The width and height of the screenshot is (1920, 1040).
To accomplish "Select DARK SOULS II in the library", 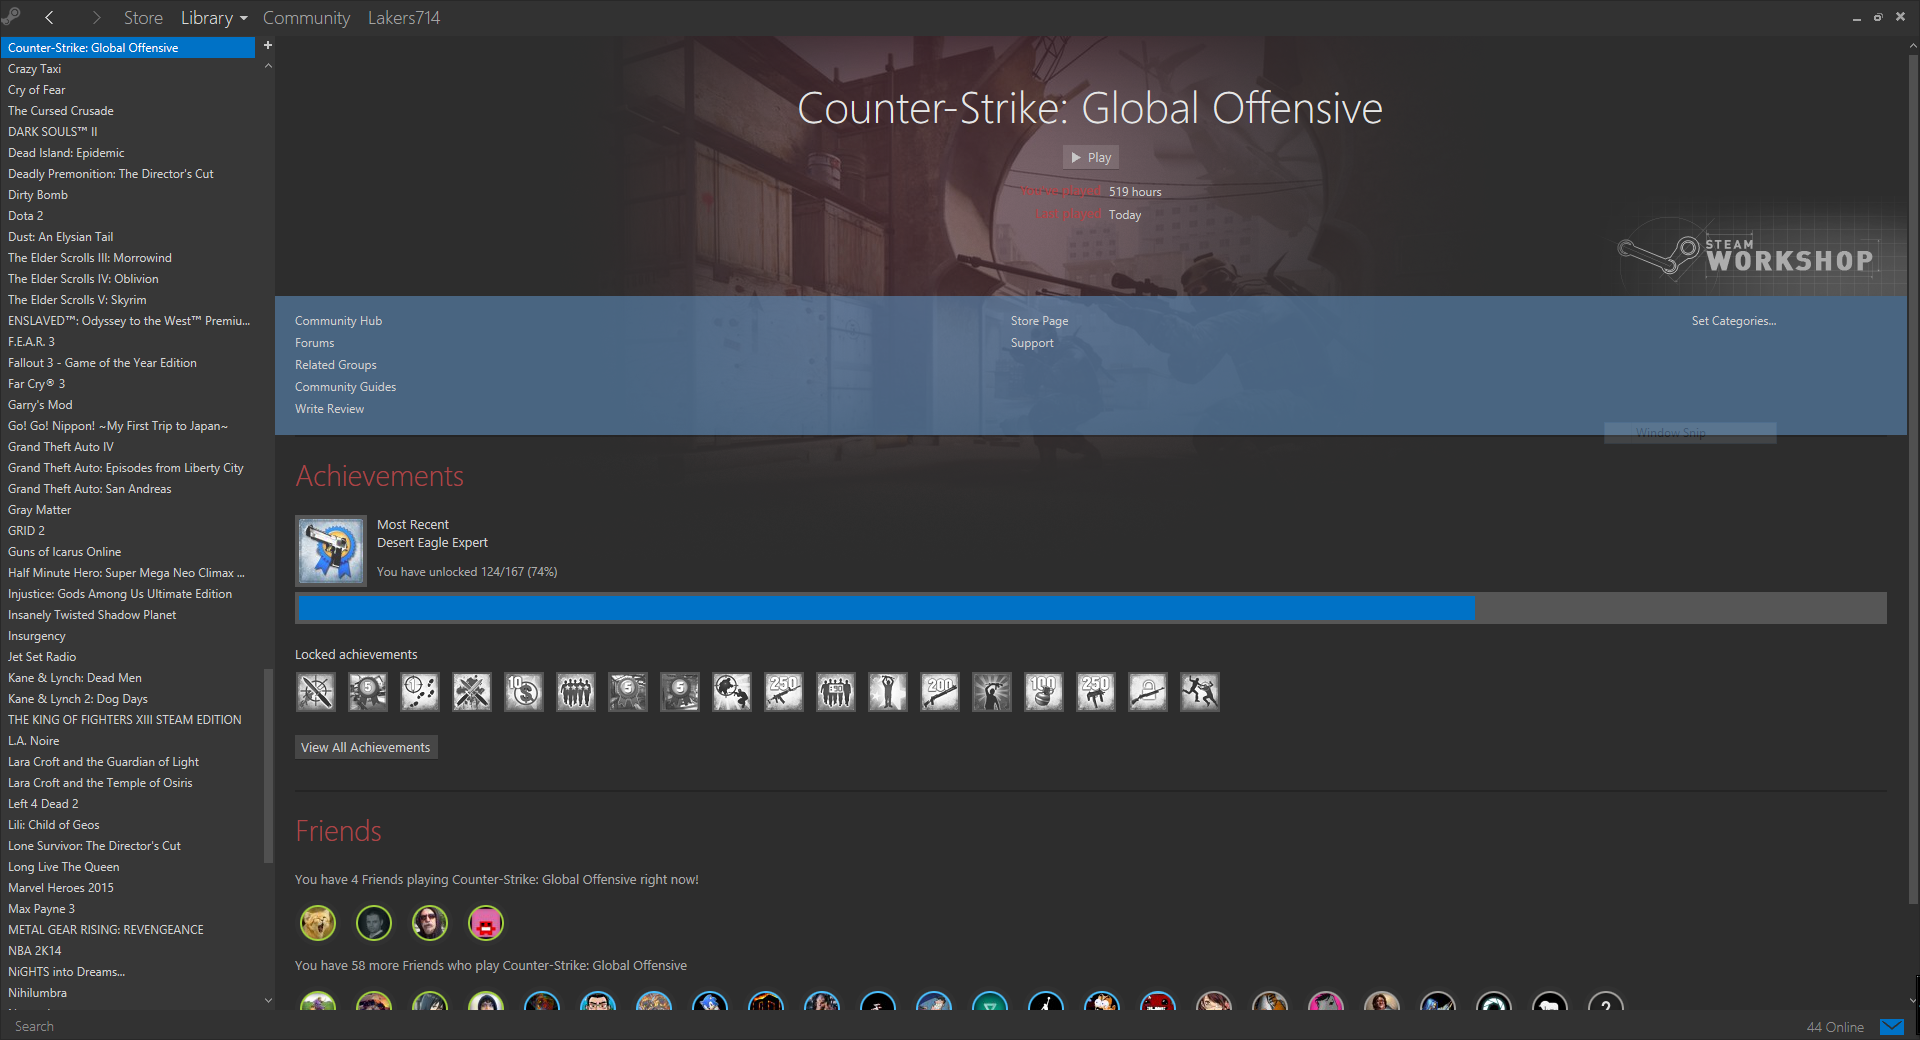I will point(128,132).
